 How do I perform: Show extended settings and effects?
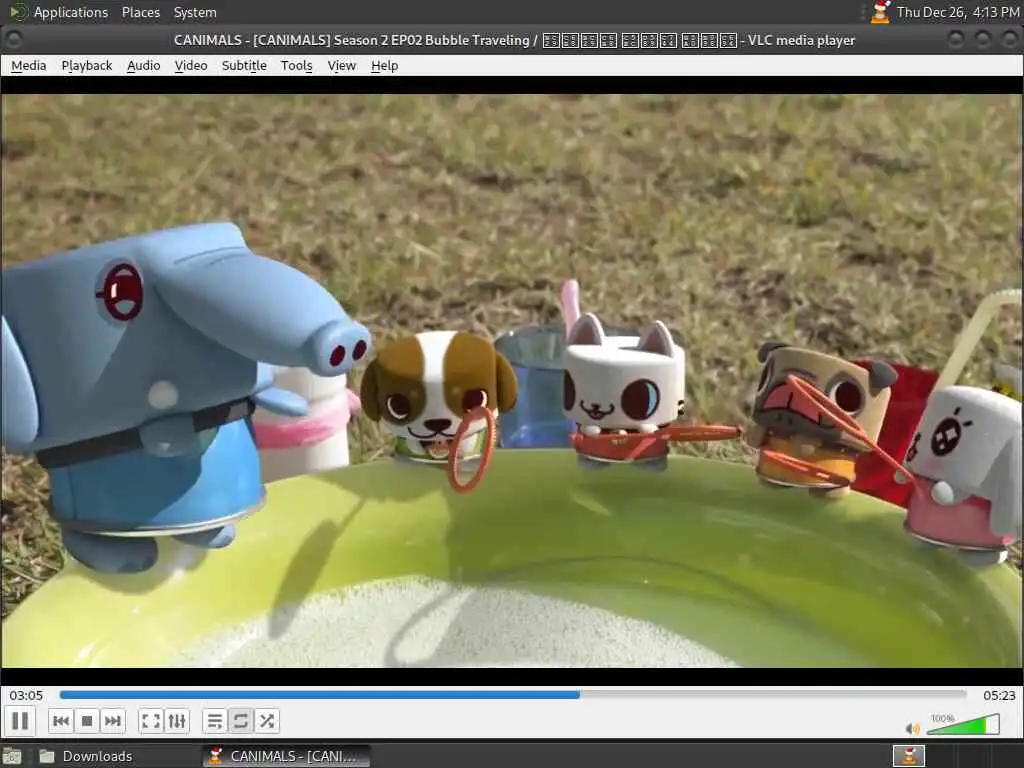[x=177, y=721]
